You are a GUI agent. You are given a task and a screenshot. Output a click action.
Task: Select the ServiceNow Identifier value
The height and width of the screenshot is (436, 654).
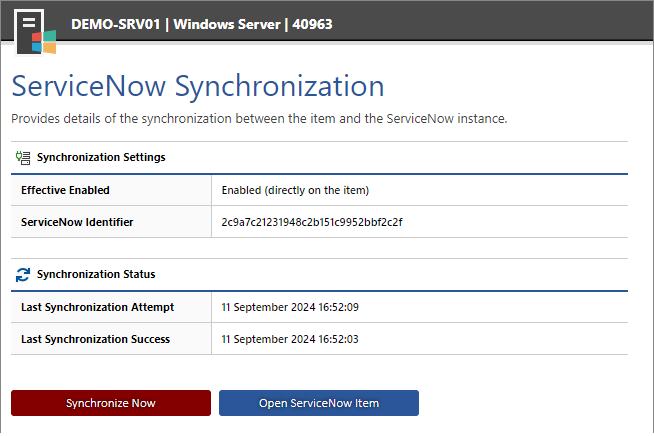pyautogui.click(x=312, y=222)
